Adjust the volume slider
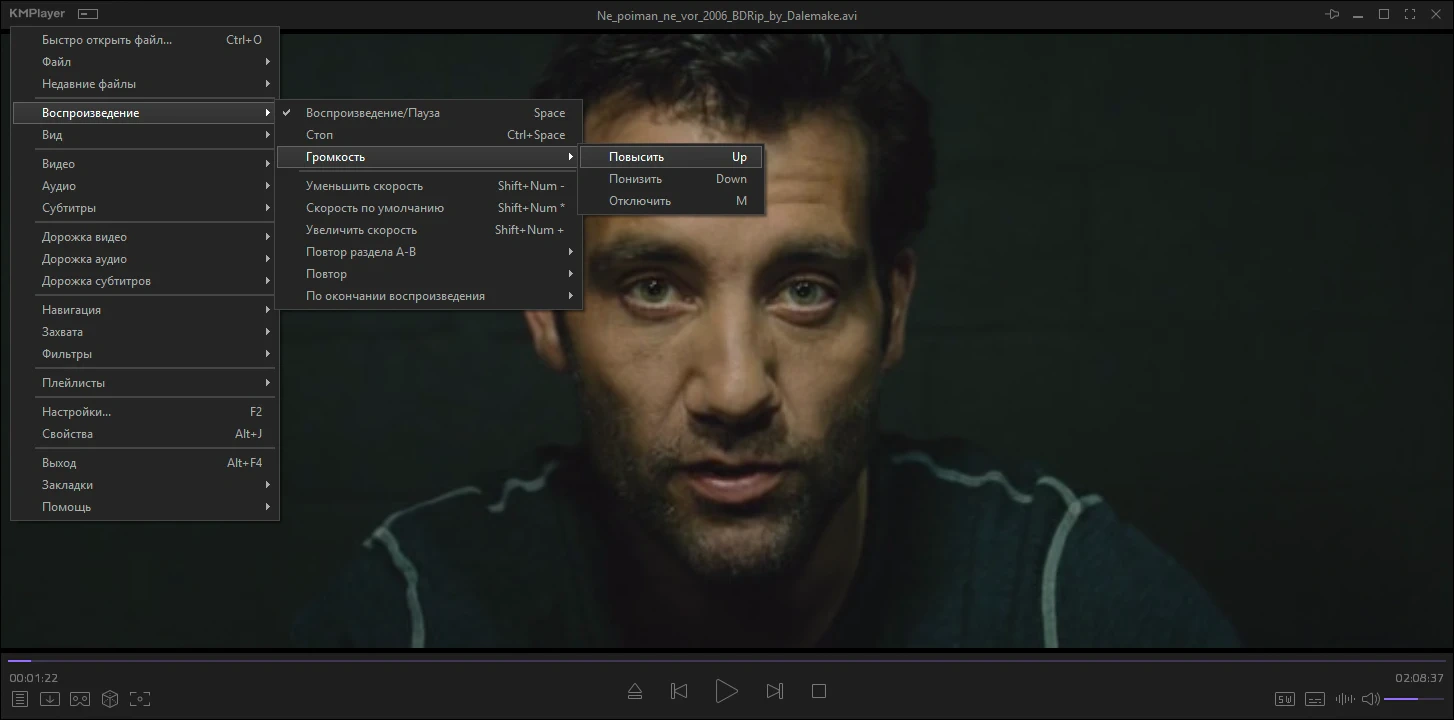1454x720 pixels. 1414,699
